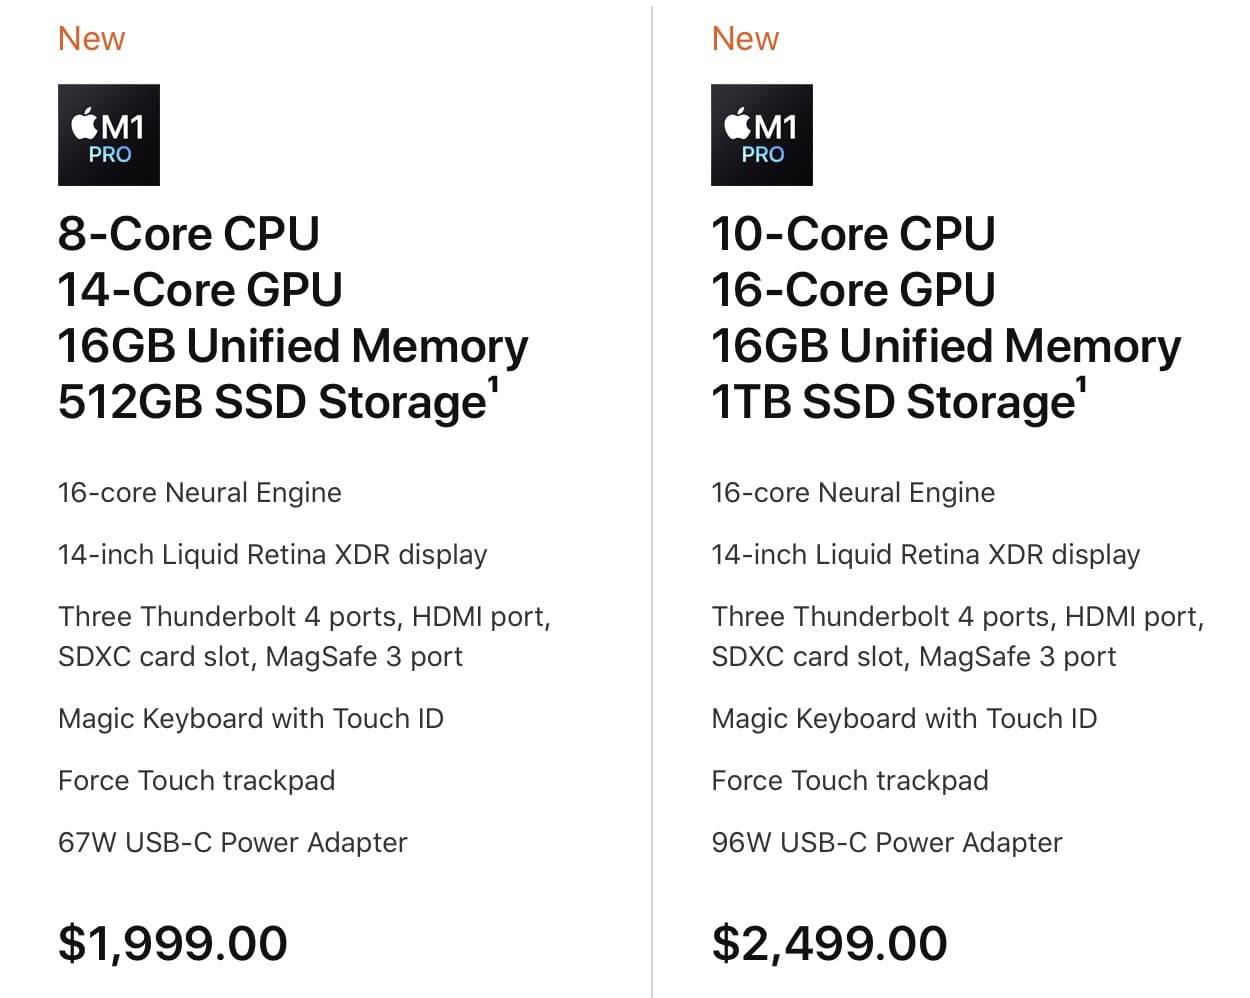
Task: Select the 8-Core CPU heading
Action: pos(188,234)
